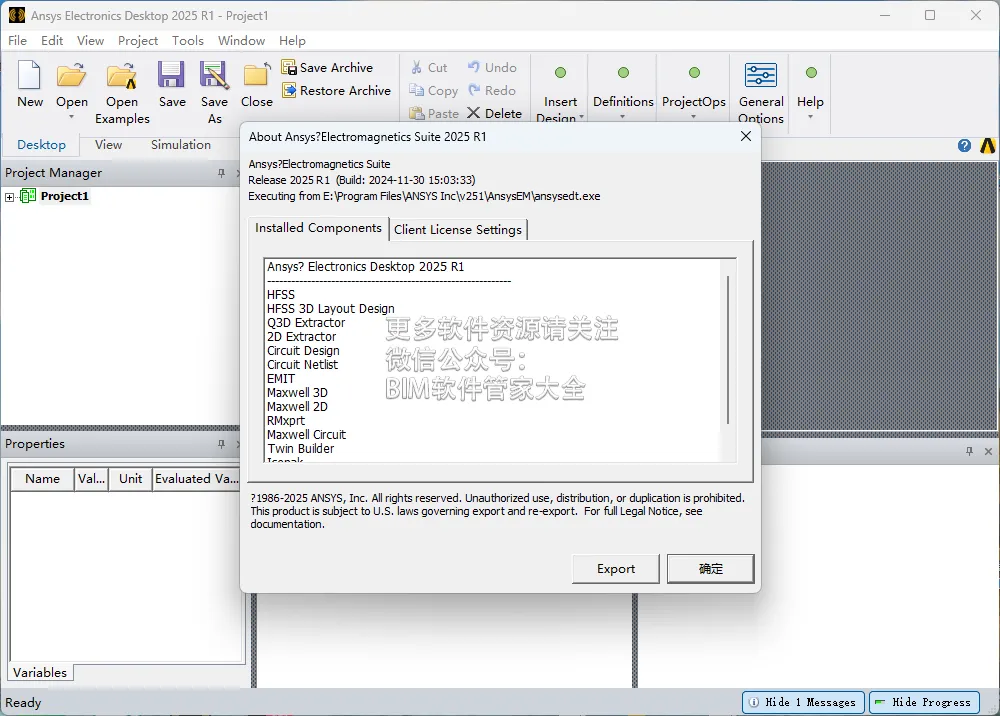Image resolution: width=1000 pixels, height=716 pixels.
Task: Open the Help ribbon dropdown arrow
Action: 810,117
